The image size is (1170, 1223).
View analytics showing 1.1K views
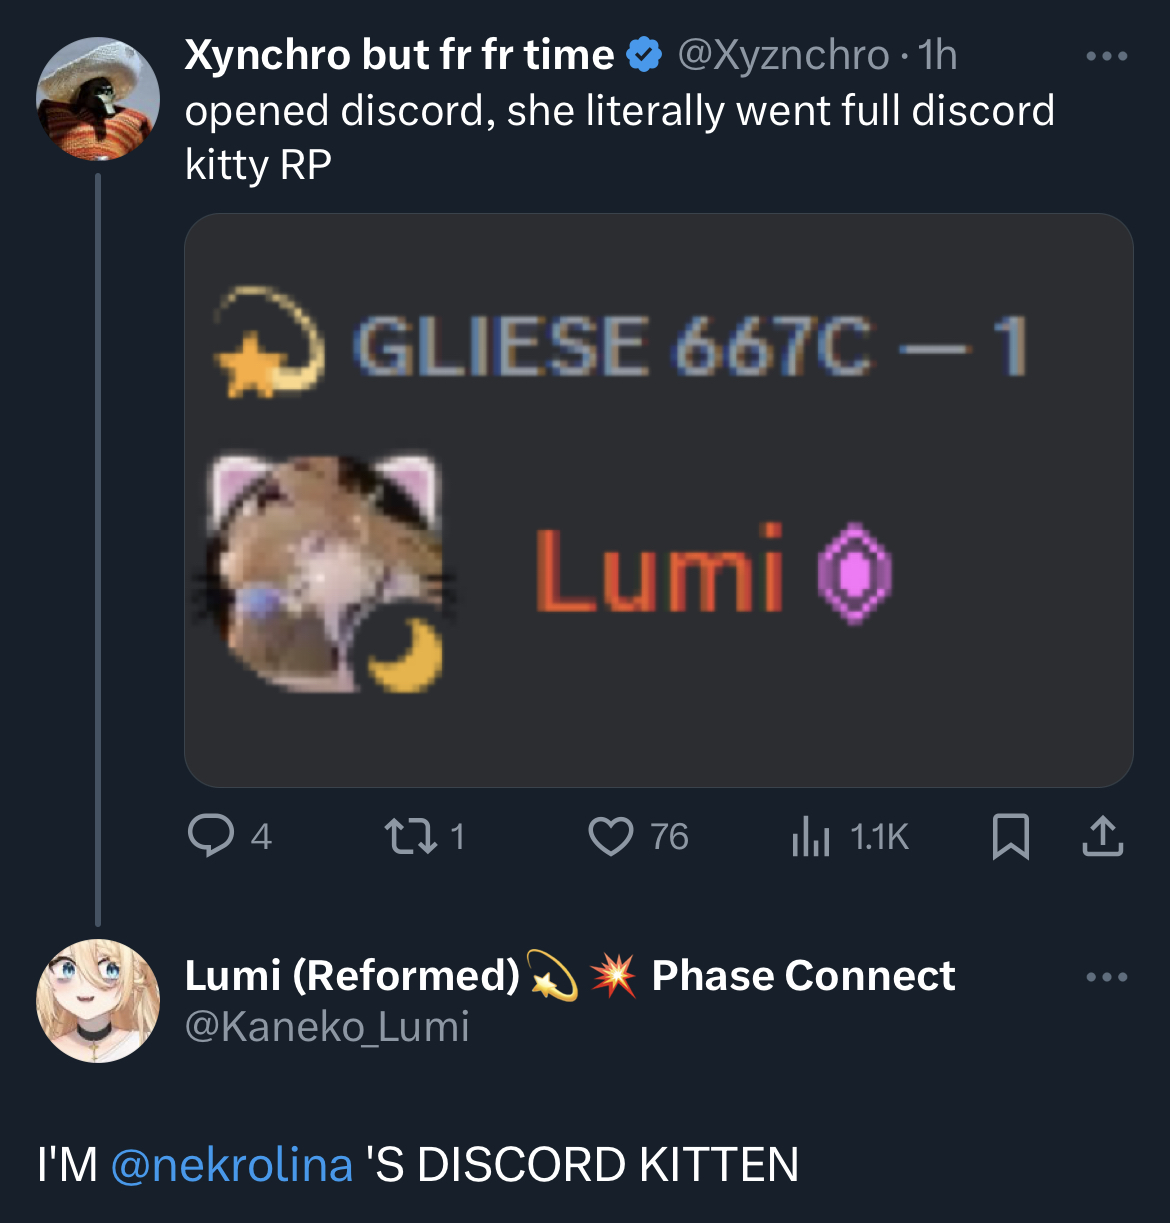click(x=811, y=836)
